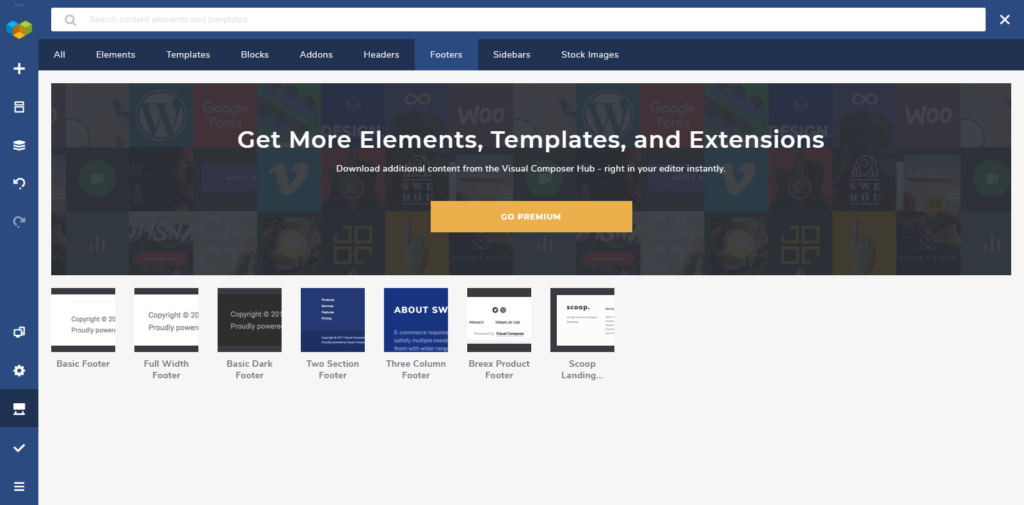1024x505 pixels.
Task: Close the Hub panel with X
Action: point(1004,20)
